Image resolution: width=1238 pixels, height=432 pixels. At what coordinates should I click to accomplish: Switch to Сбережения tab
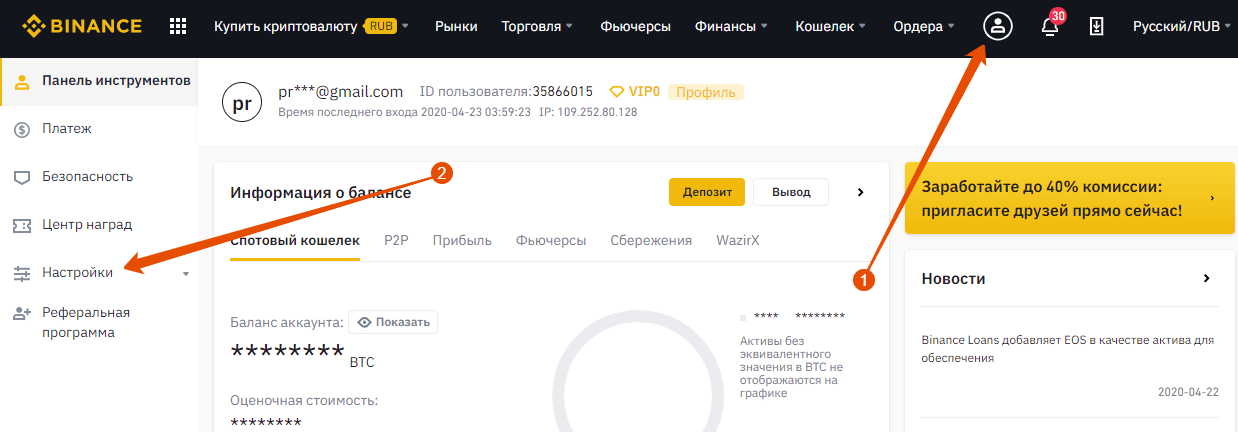click(651, 240)
